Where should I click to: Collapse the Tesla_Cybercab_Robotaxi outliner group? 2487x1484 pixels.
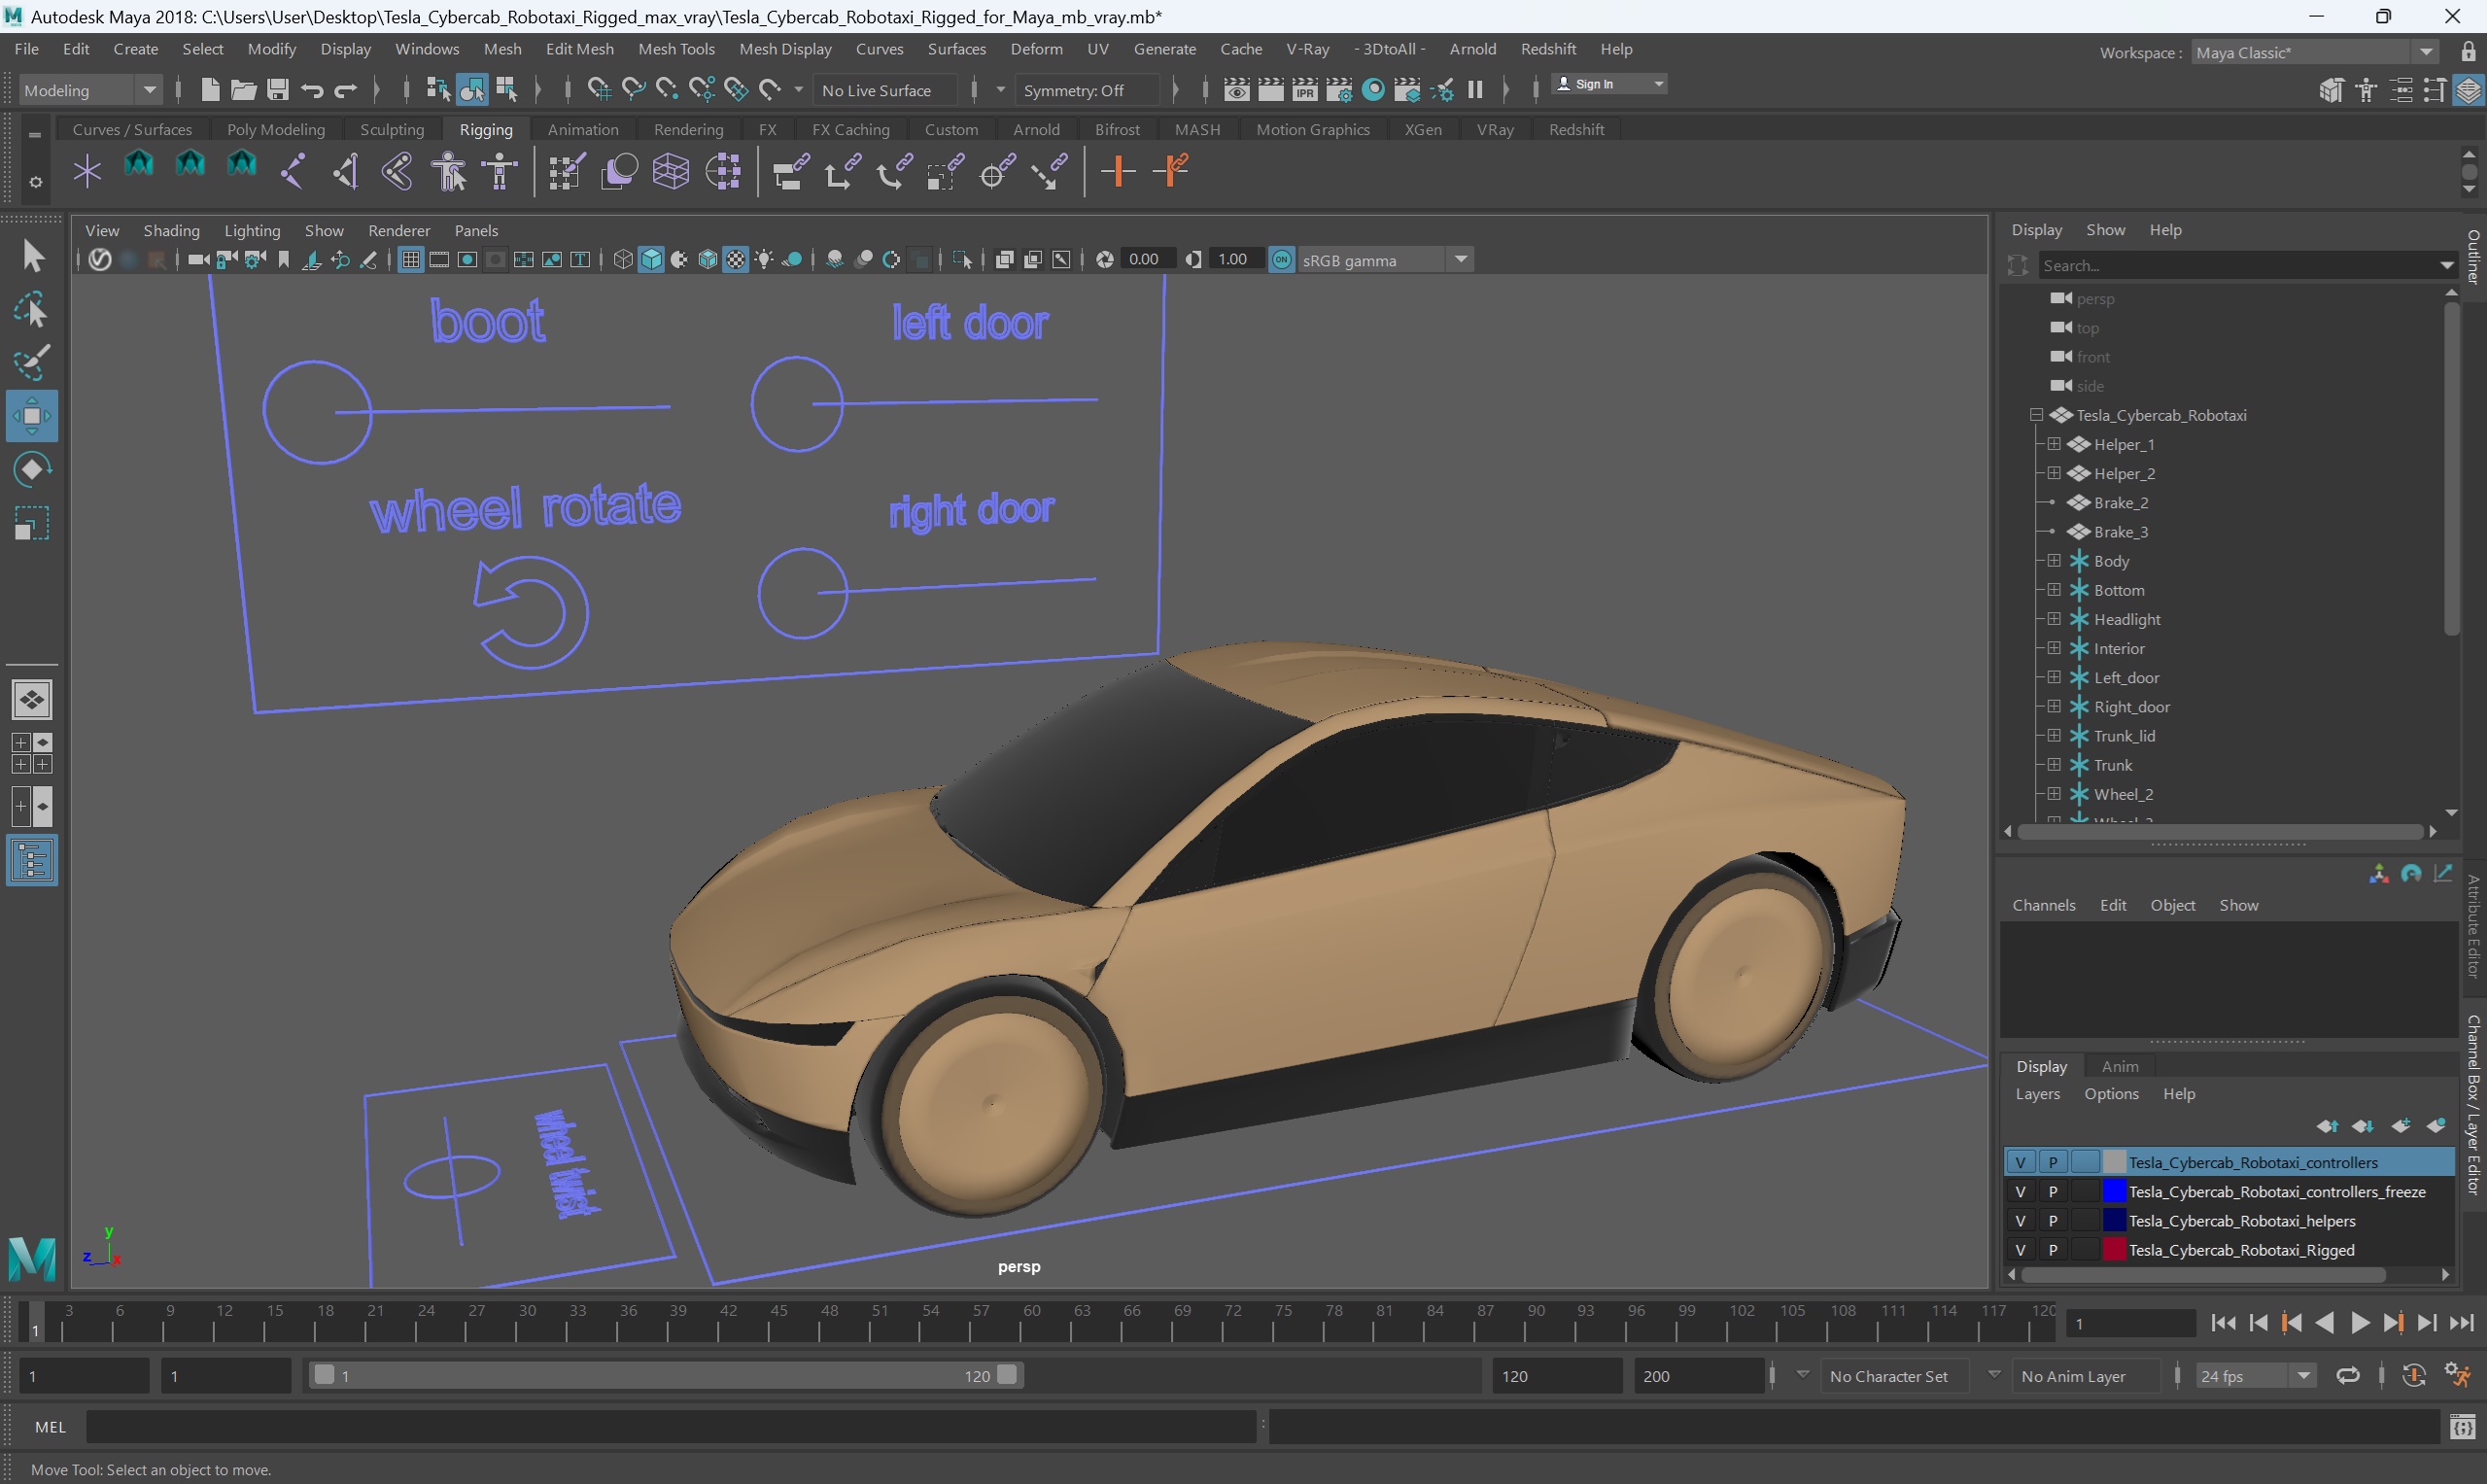point(2035,415)
